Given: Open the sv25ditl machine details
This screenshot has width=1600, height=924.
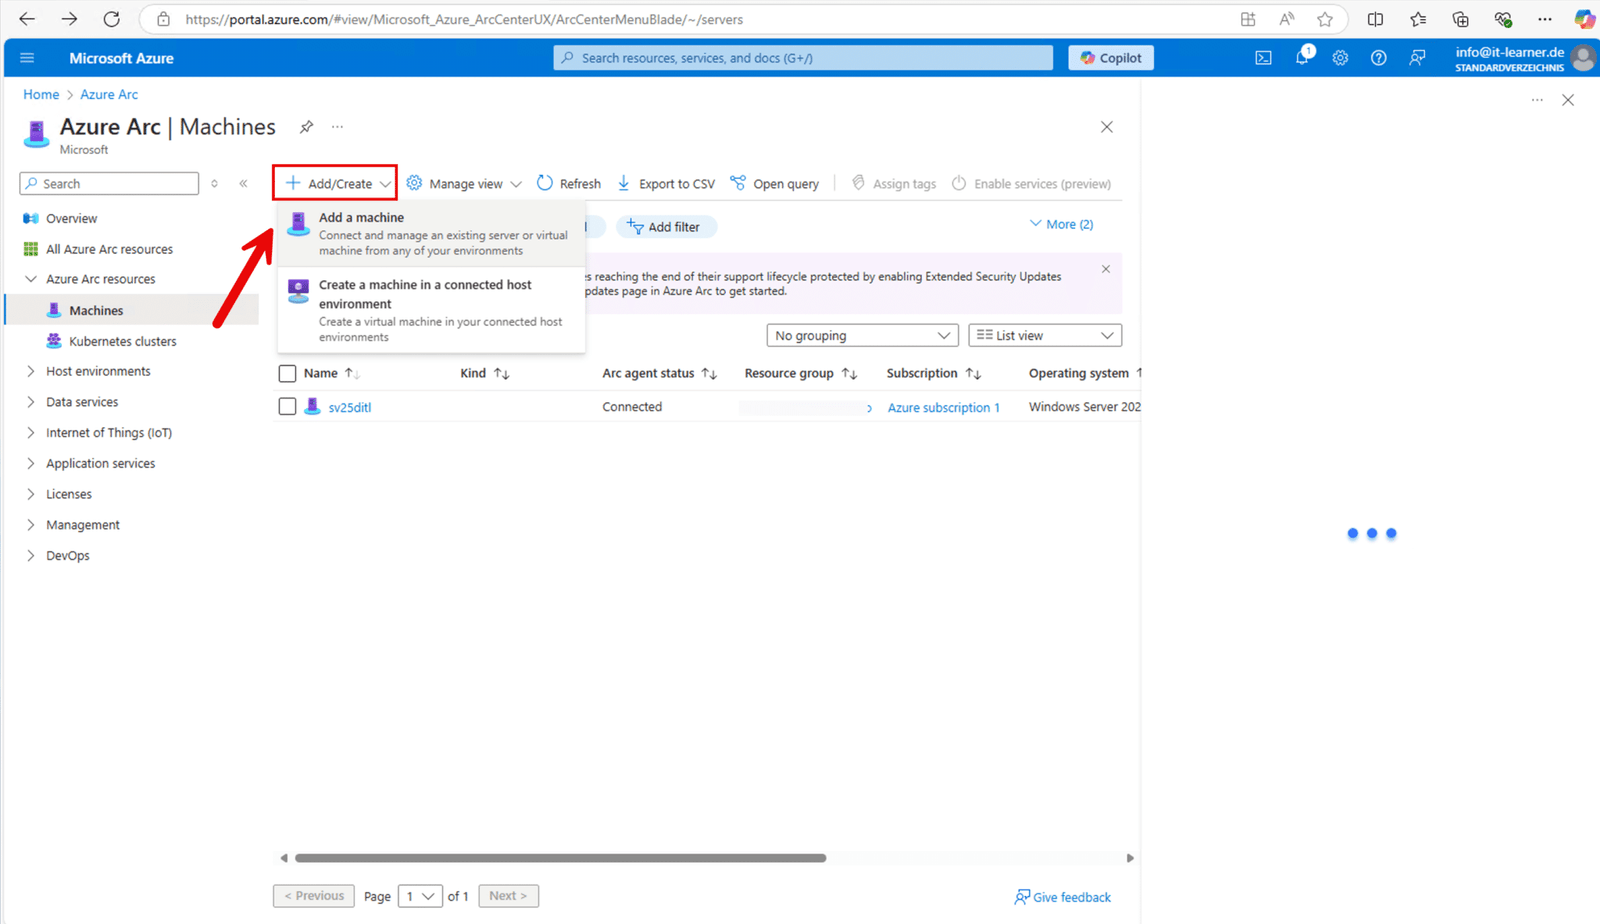Looking at the screenshot, I should [349, 406].
